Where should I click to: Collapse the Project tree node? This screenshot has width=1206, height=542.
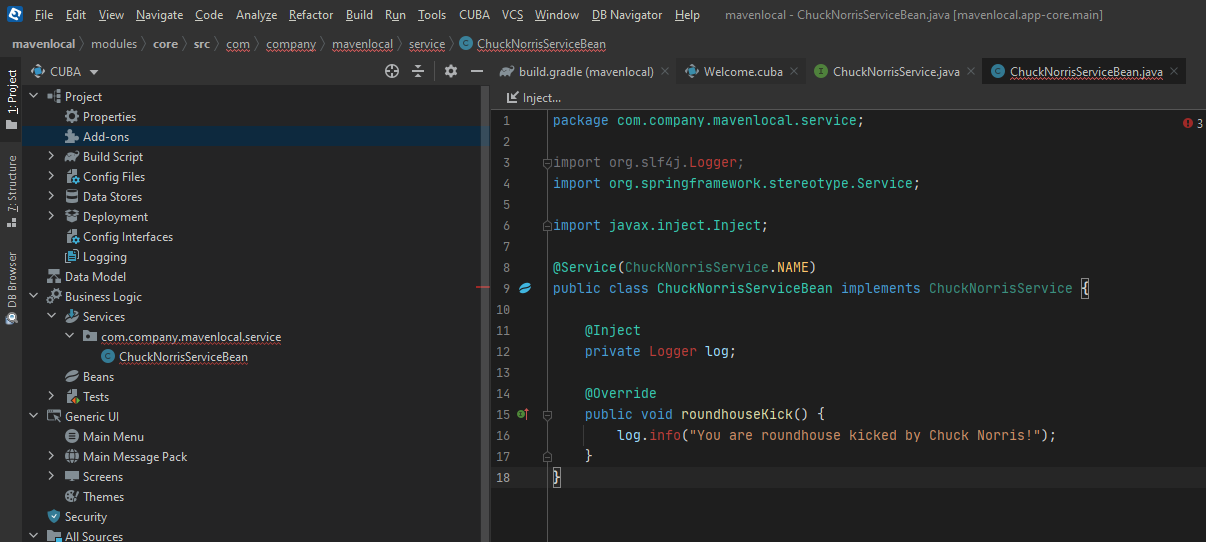(34, 97)
